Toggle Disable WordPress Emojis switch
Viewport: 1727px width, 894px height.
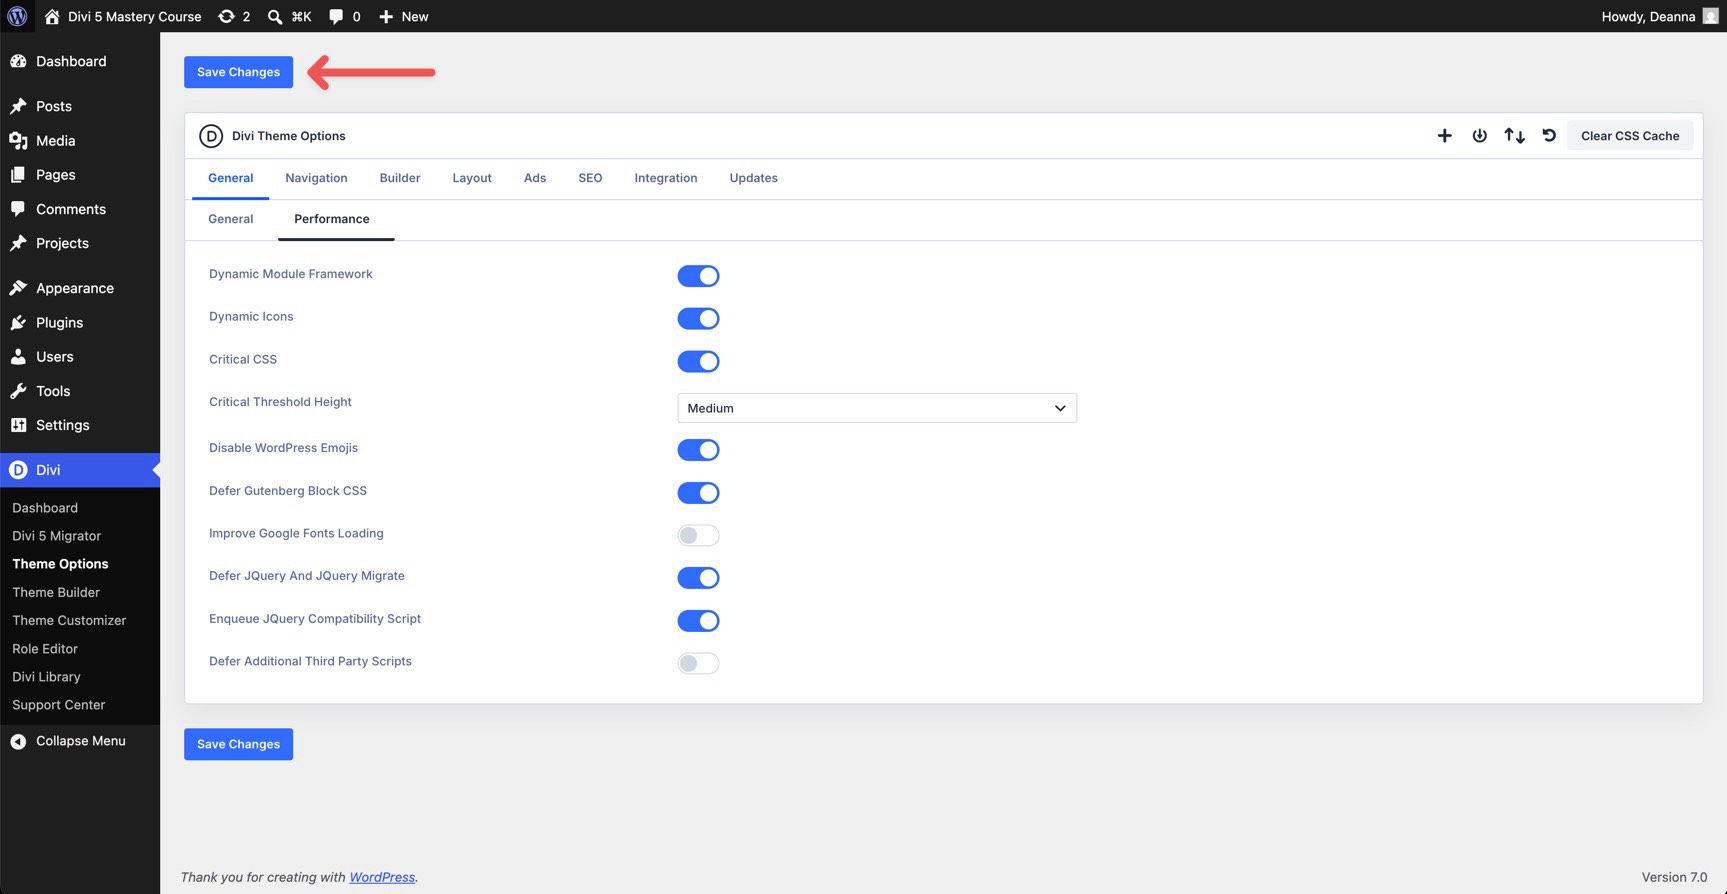pos(698,450)
